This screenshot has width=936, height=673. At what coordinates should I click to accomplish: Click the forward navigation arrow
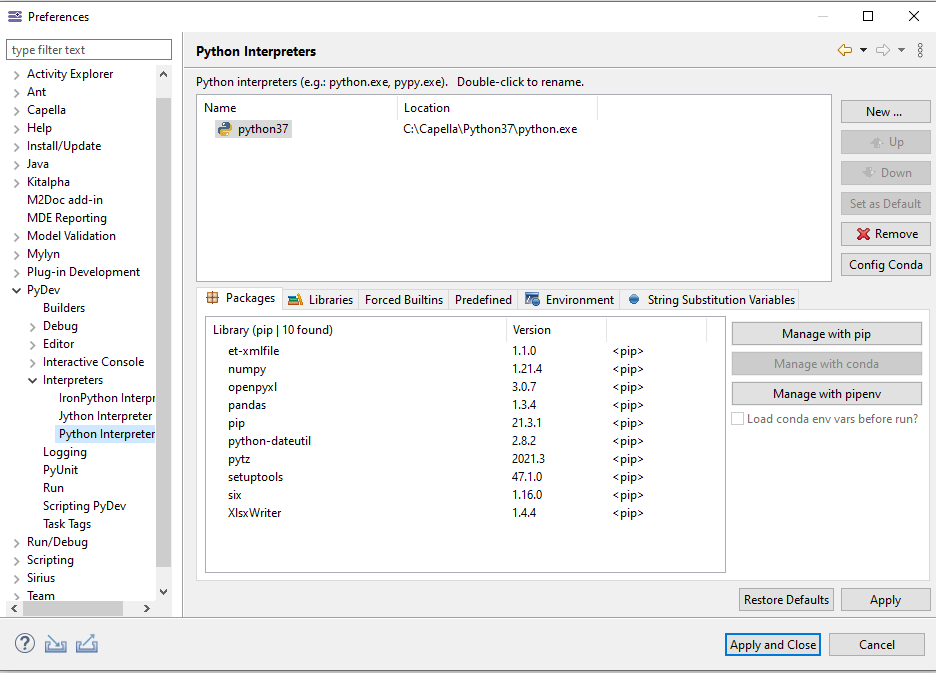[x=884, y=48]
